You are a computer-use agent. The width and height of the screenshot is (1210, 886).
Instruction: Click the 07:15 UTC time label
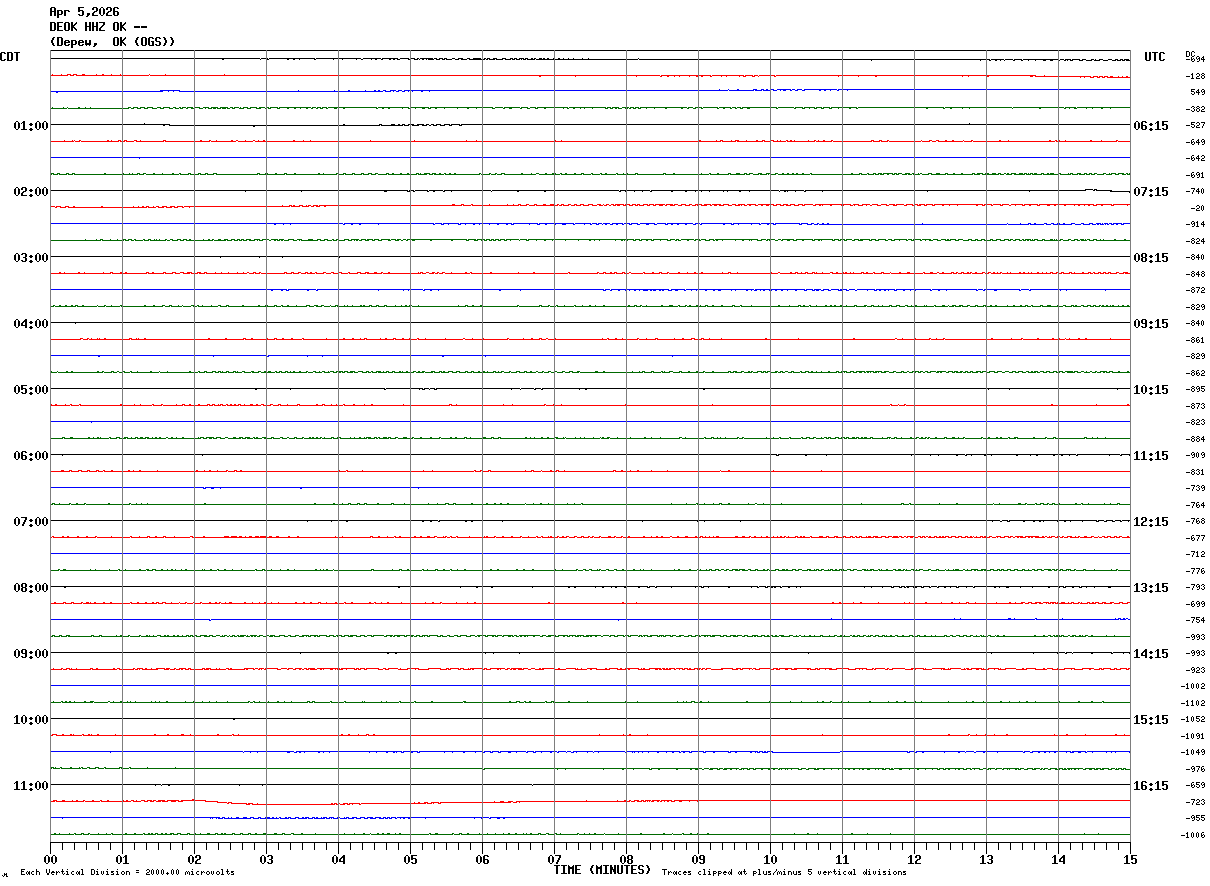click(x=1150, y=192)
